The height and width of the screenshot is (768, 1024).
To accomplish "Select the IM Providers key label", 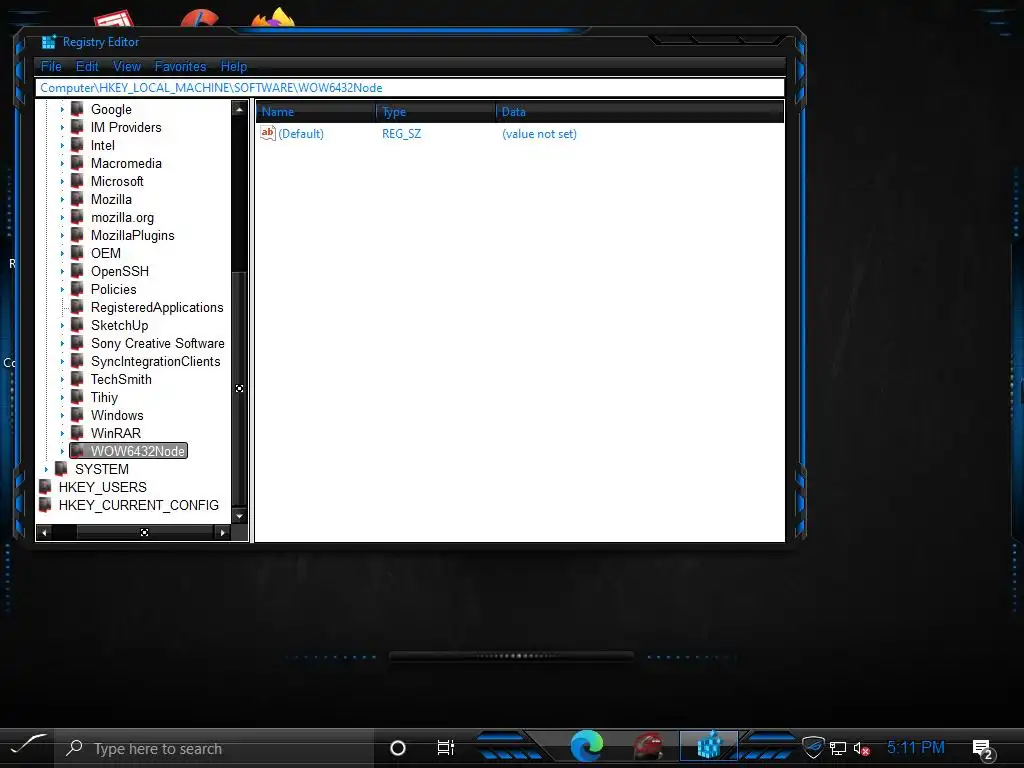I will point(126,127).
